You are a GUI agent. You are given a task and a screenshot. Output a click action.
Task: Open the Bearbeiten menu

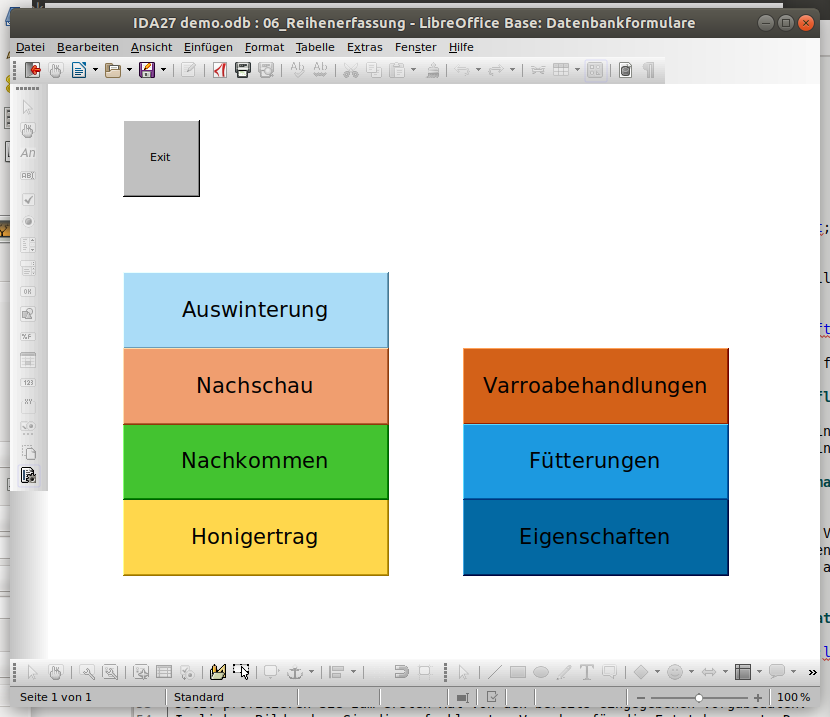tap(88, 47)
